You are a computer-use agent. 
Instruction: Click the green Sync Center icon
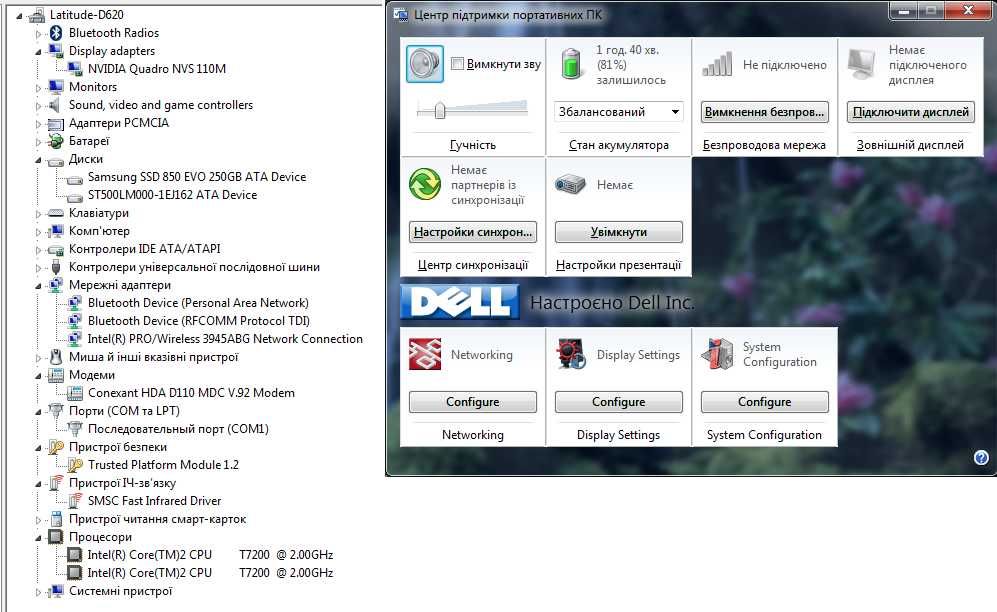click(425, 184)
